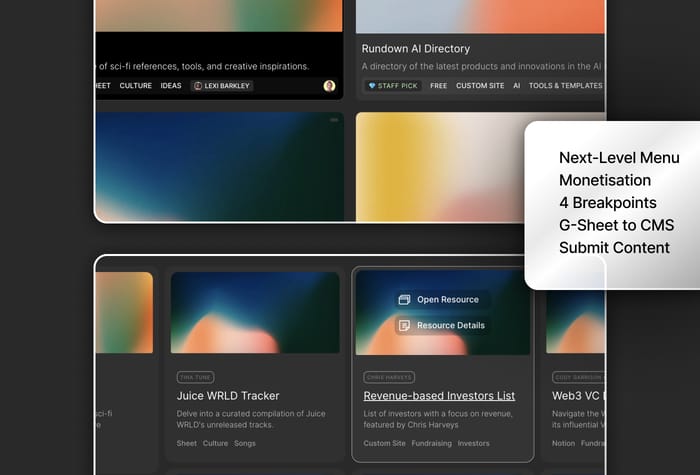This screenshot has width=700, height=475.
Task: Click the sci-fi references description text
Action: tap(202, 67)
